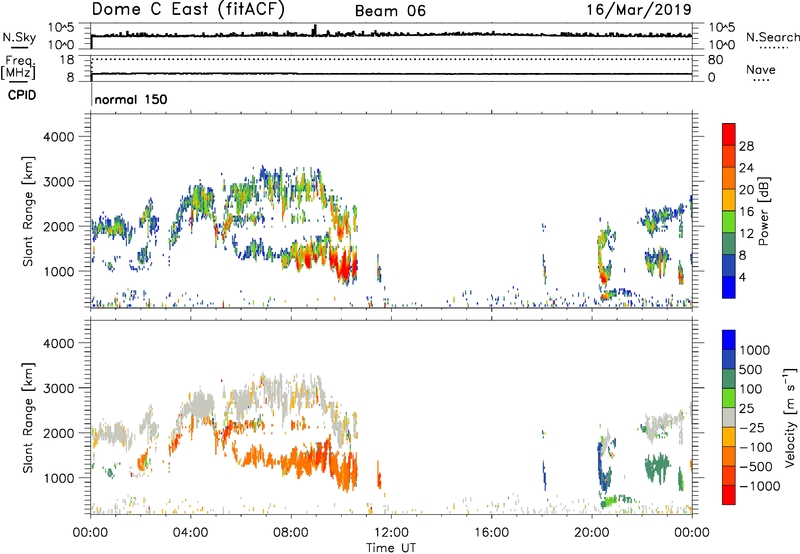Click the 'CPID' label
Image resolution: width=800 pixels, height=554 pixels.
click(22, 95)
